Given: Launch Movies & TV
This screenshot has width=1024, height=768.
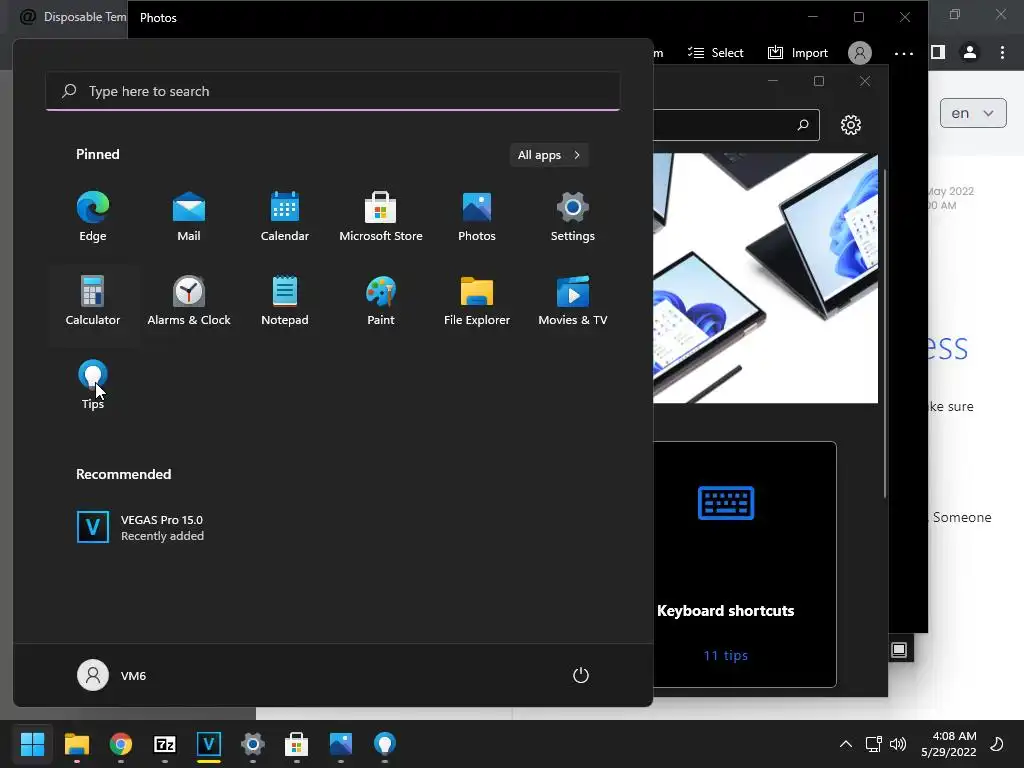Looking at the screenshot, I should pos(573,301).
